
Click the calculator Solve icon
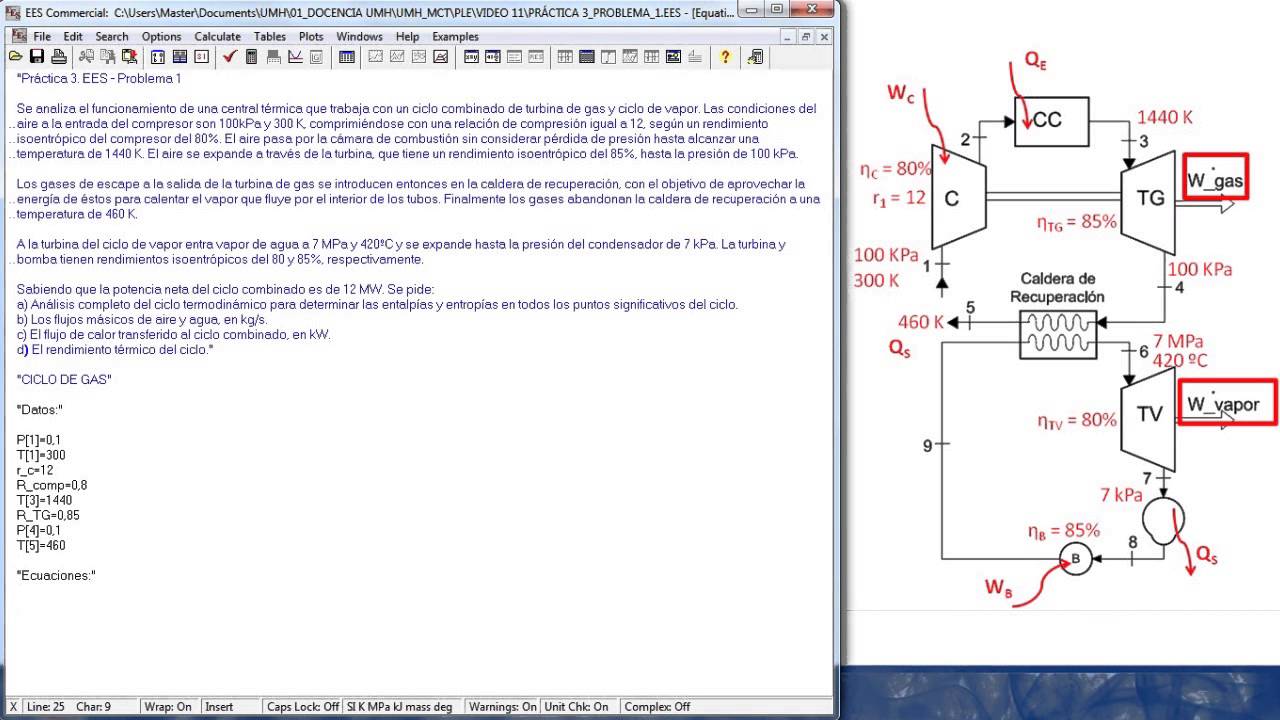click(251, 57)
